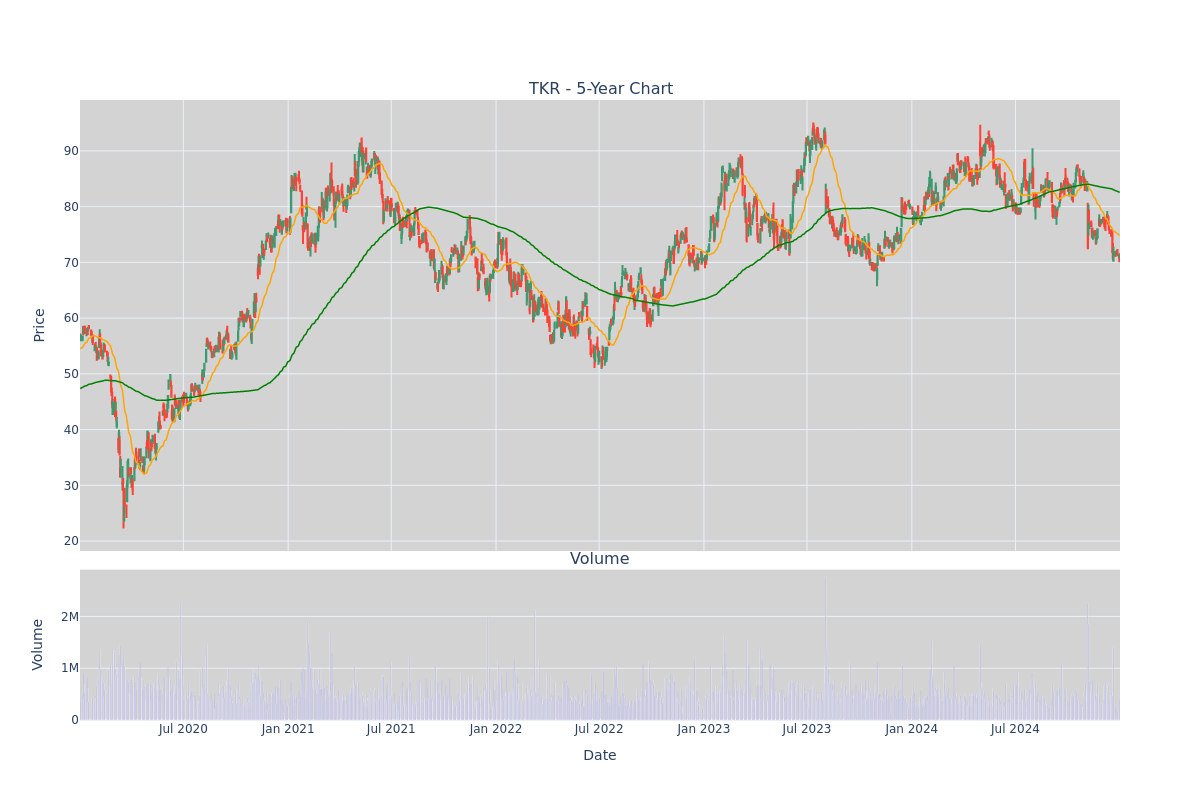Click the "TKR - 5-Year Chart" title
The image size is (1200, 800).
601,89
